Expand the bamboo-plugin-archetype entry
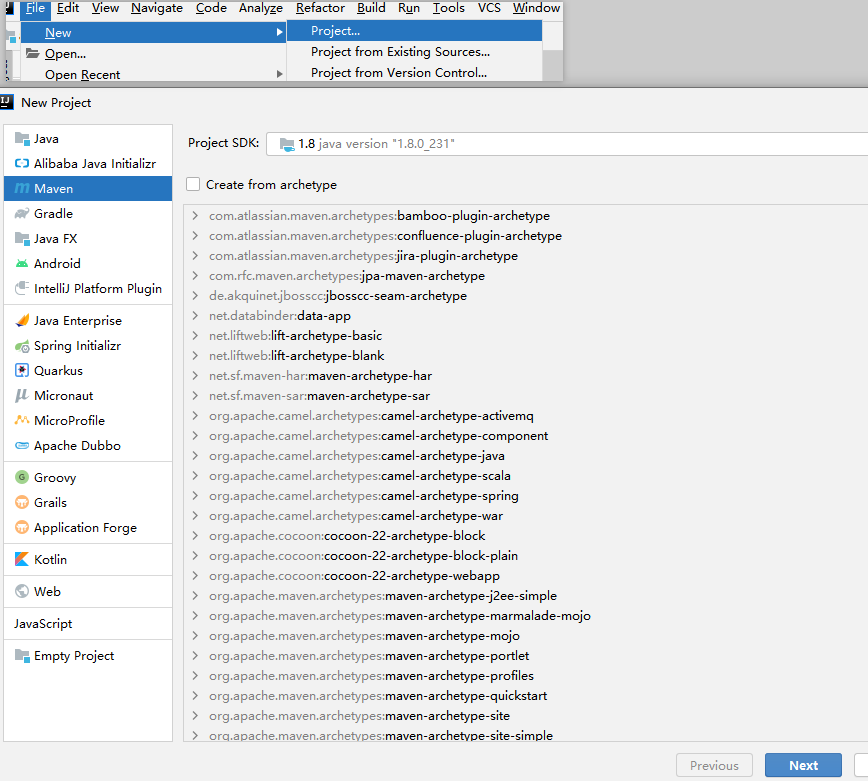Screen dimensions: 868x781 click(x=195, y=215)
